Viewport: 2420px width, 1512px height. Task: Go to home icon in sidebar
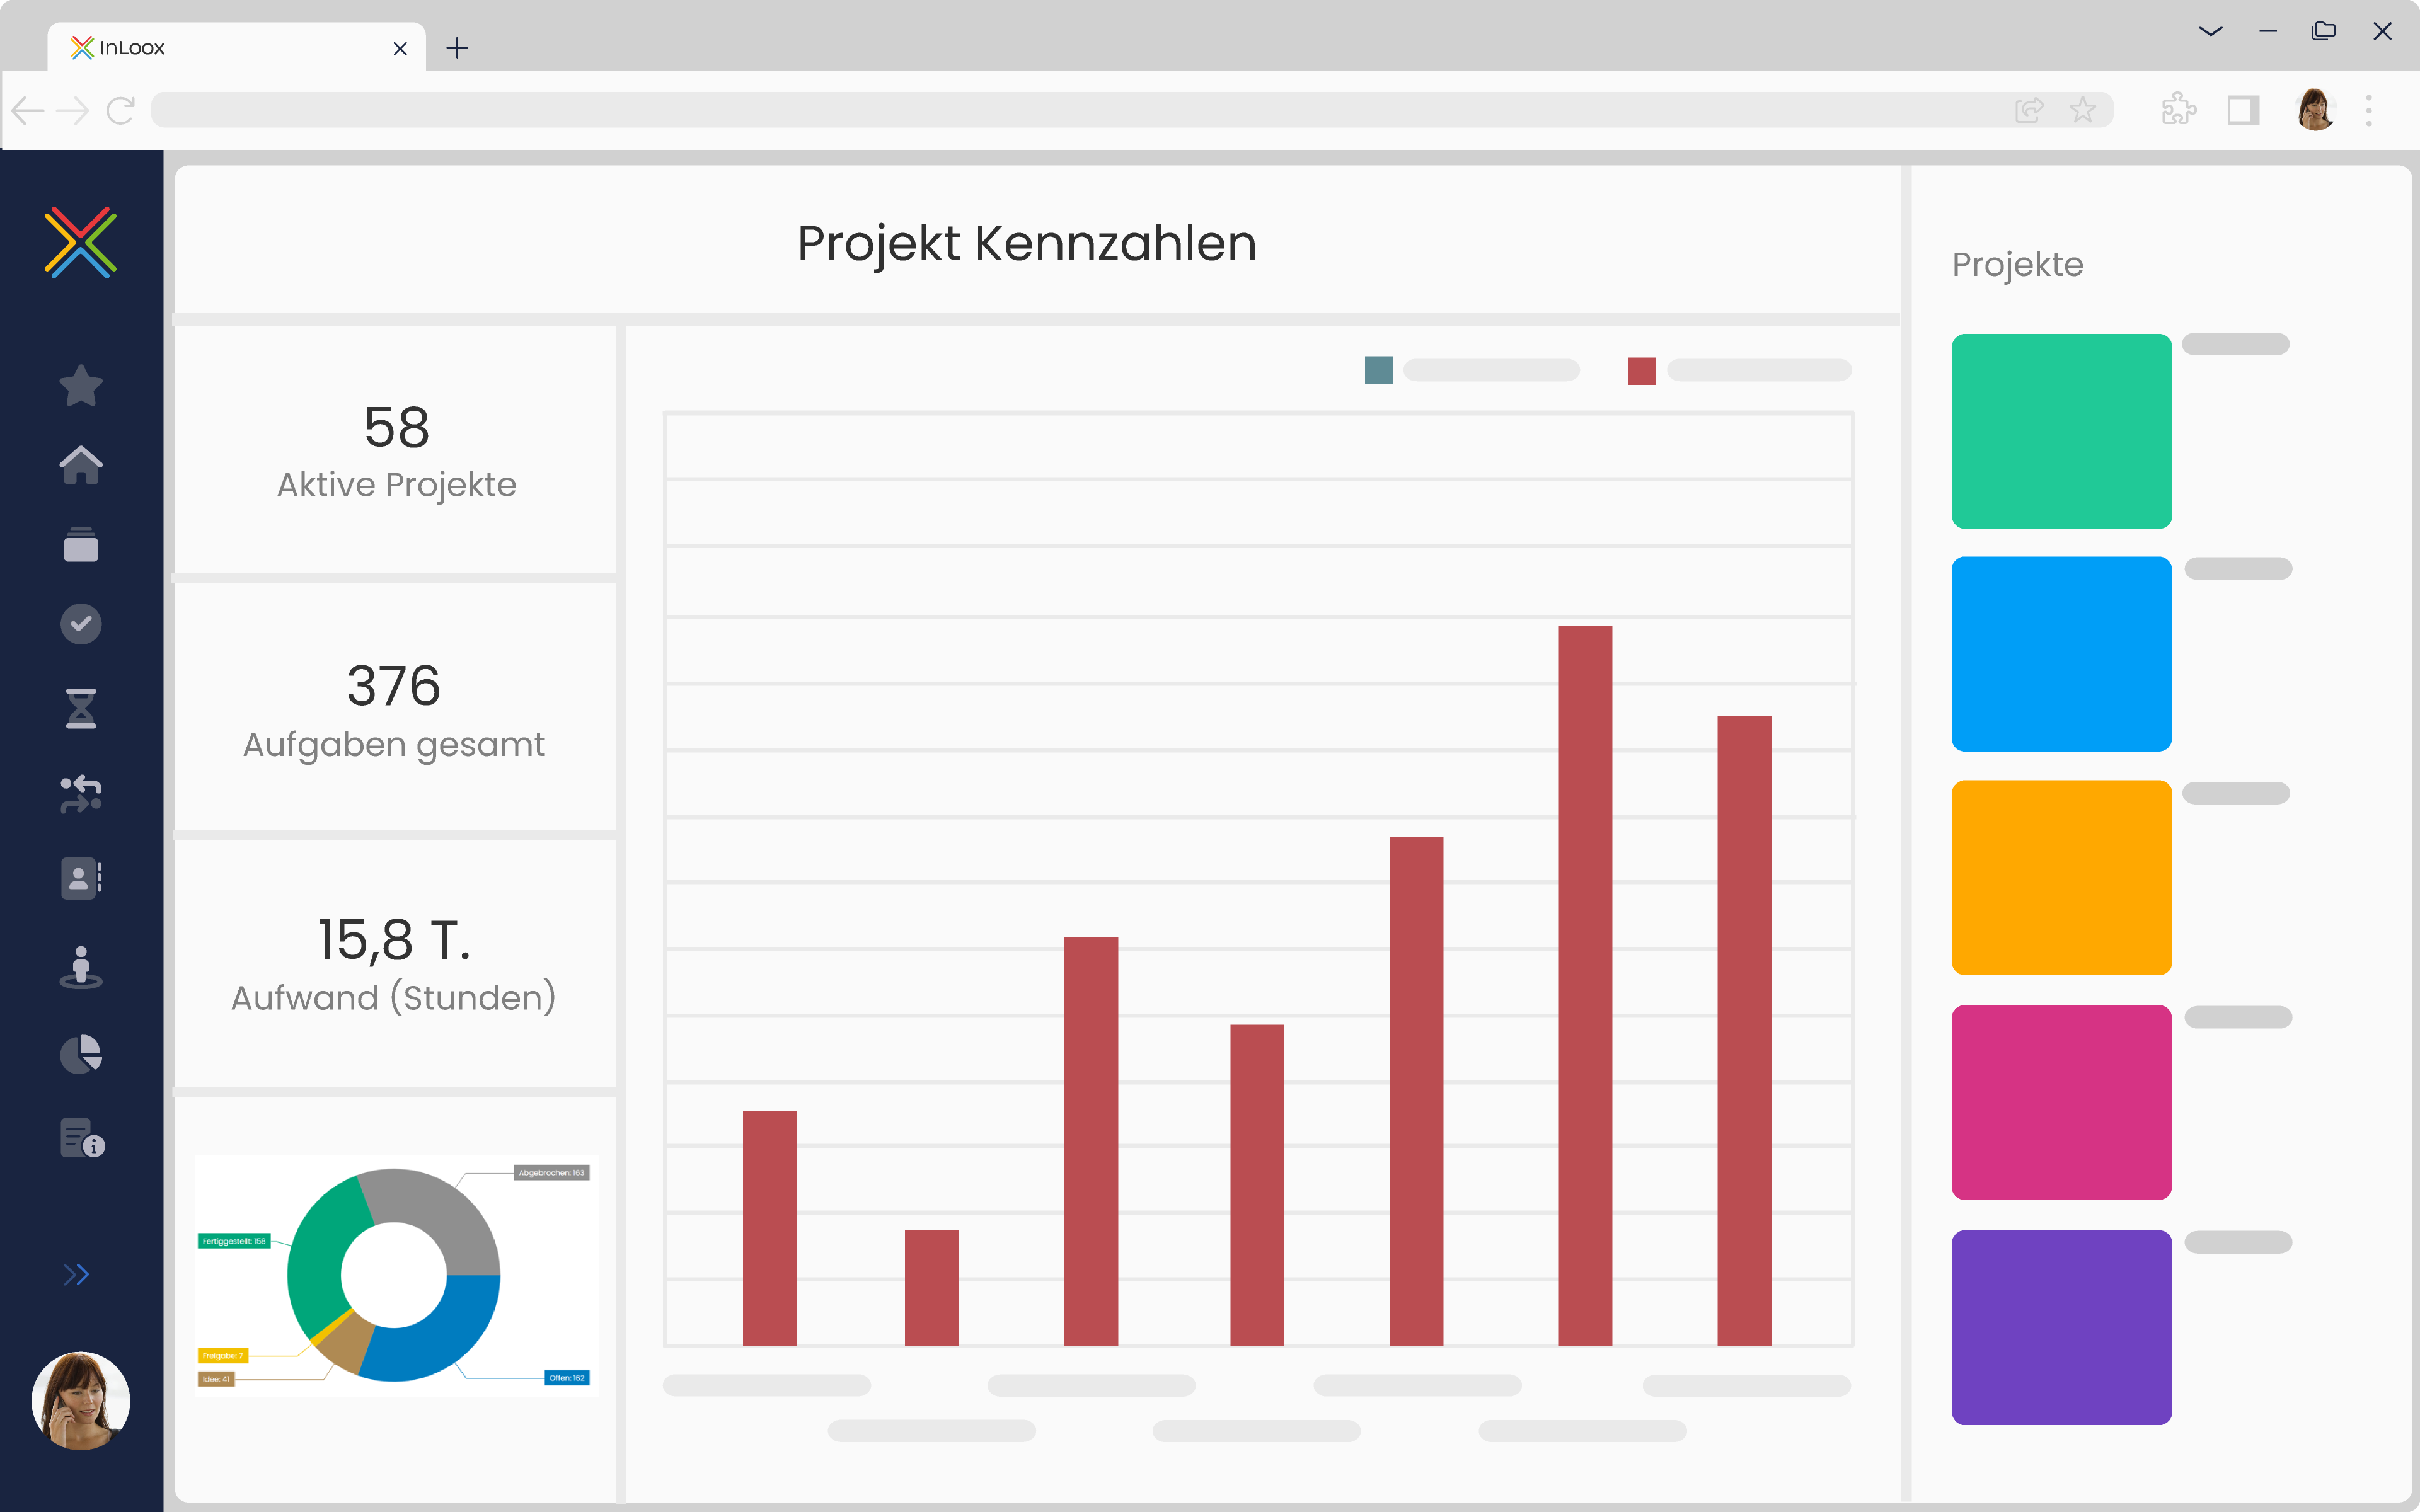(x=81, y=465)
